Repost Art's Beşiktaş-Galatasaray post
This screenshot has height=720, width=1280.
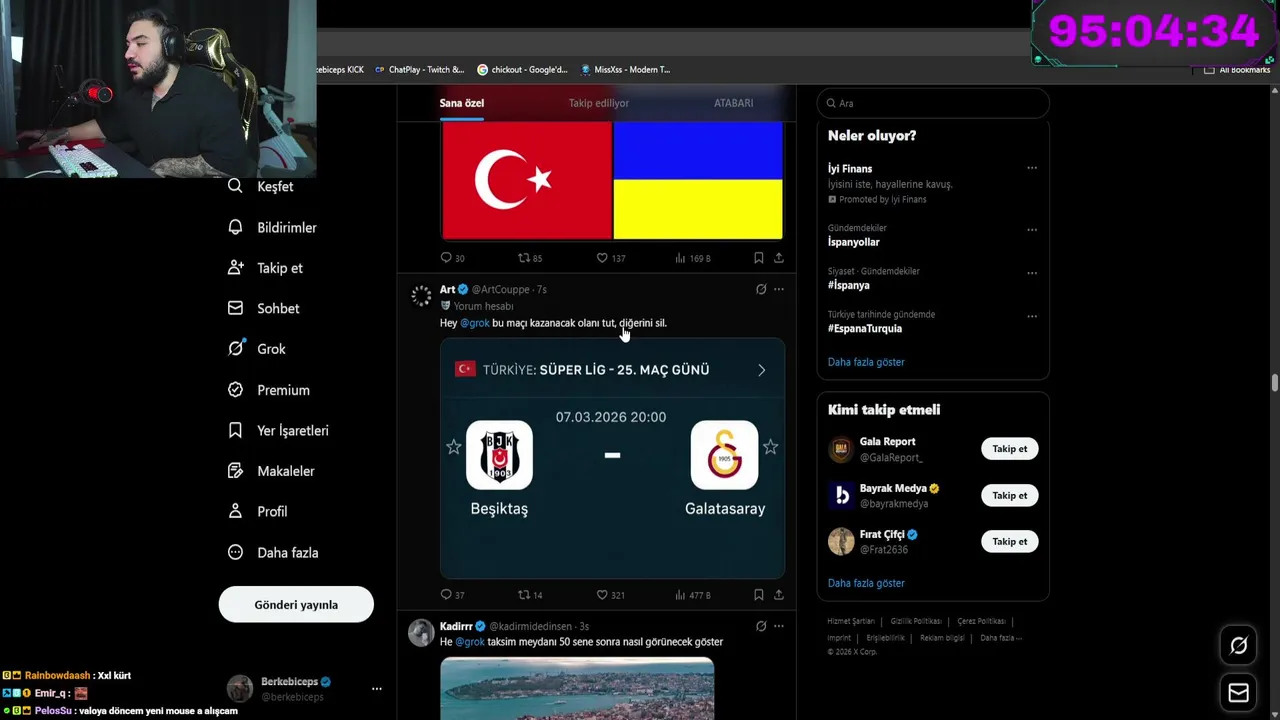click(523, 594)
